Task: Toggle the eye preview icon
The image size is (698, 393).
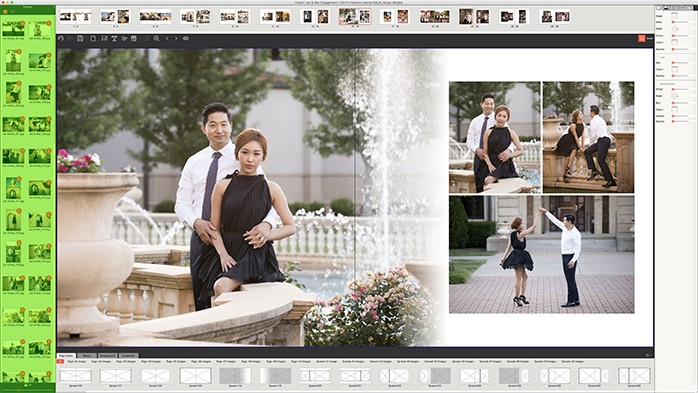Action: (x=186, y=39)
